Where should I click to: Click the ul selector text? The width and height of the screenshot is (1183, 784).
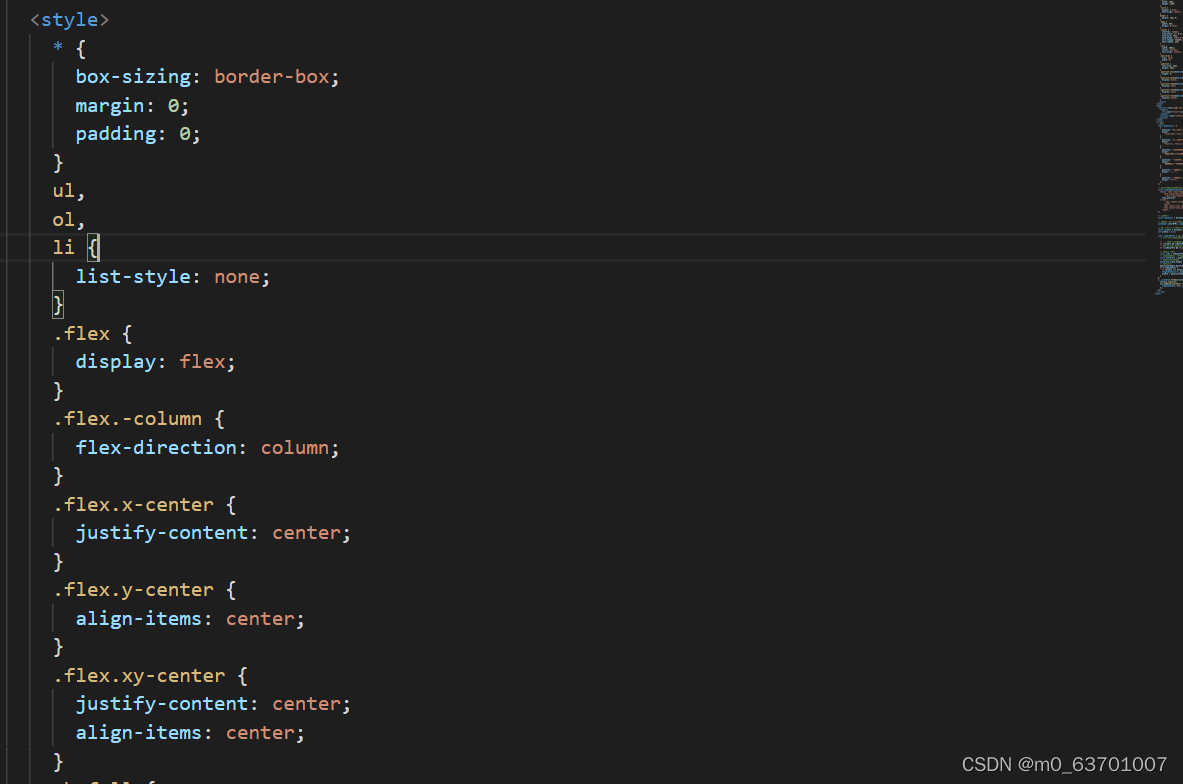pyautogui.click(x=62, y=190)
